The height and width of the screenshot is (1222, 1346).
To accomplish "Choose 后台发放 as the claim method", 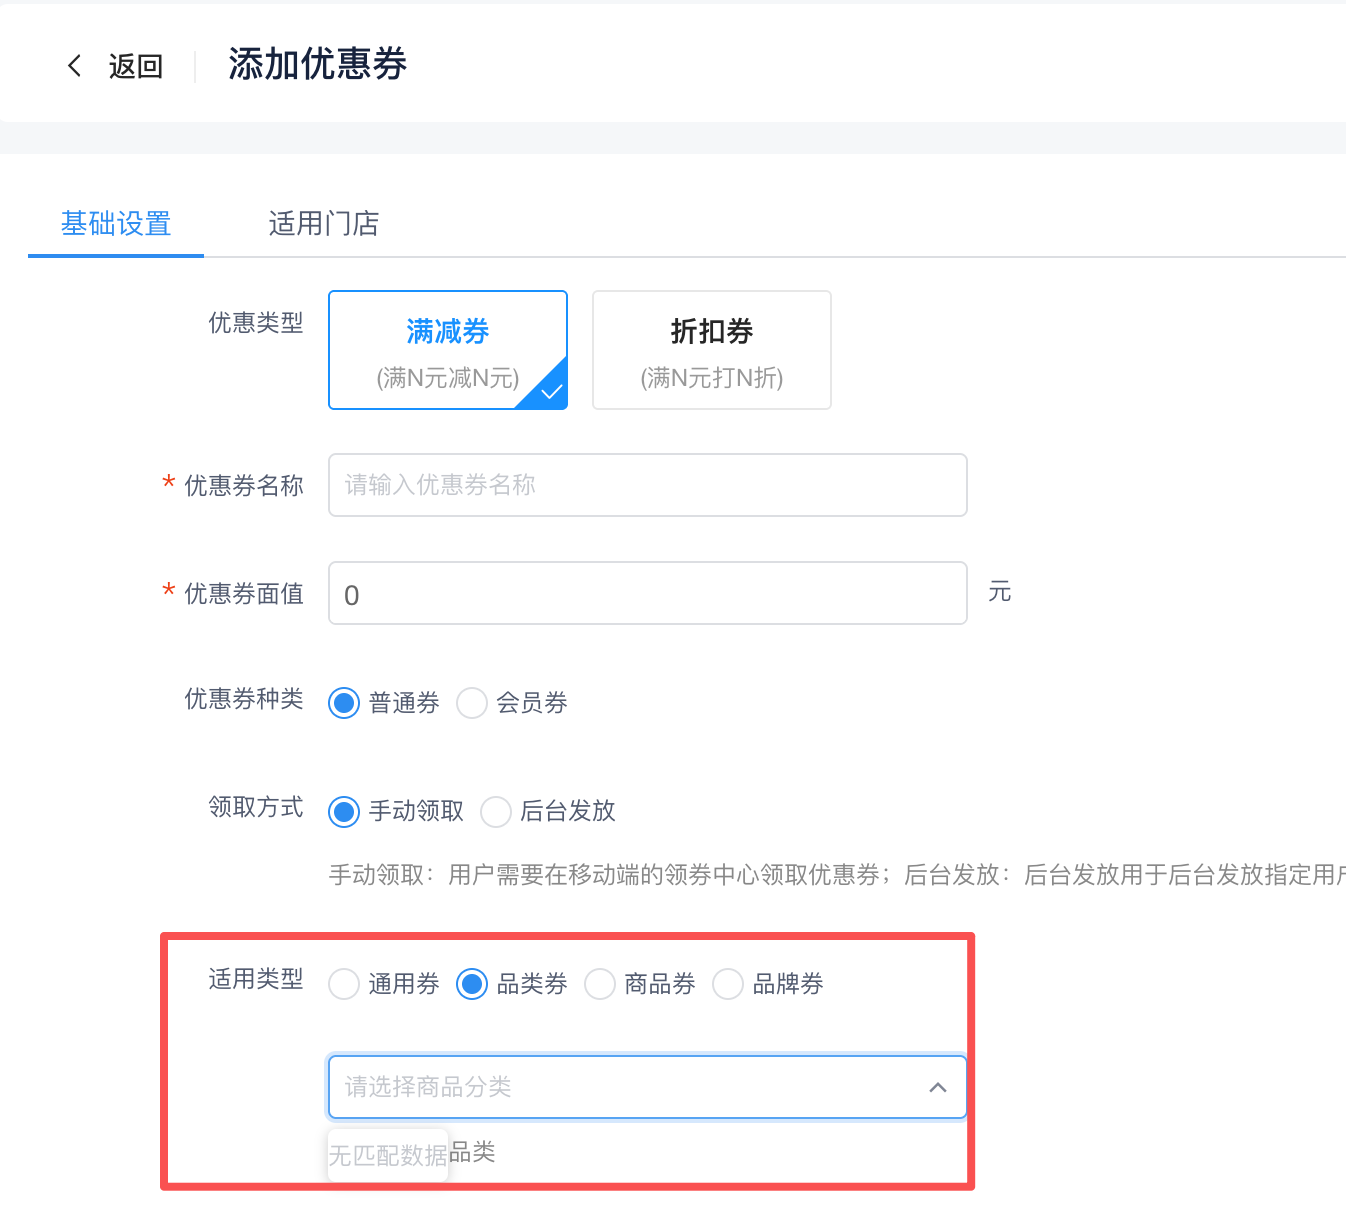I will click(x=496, y=811).
